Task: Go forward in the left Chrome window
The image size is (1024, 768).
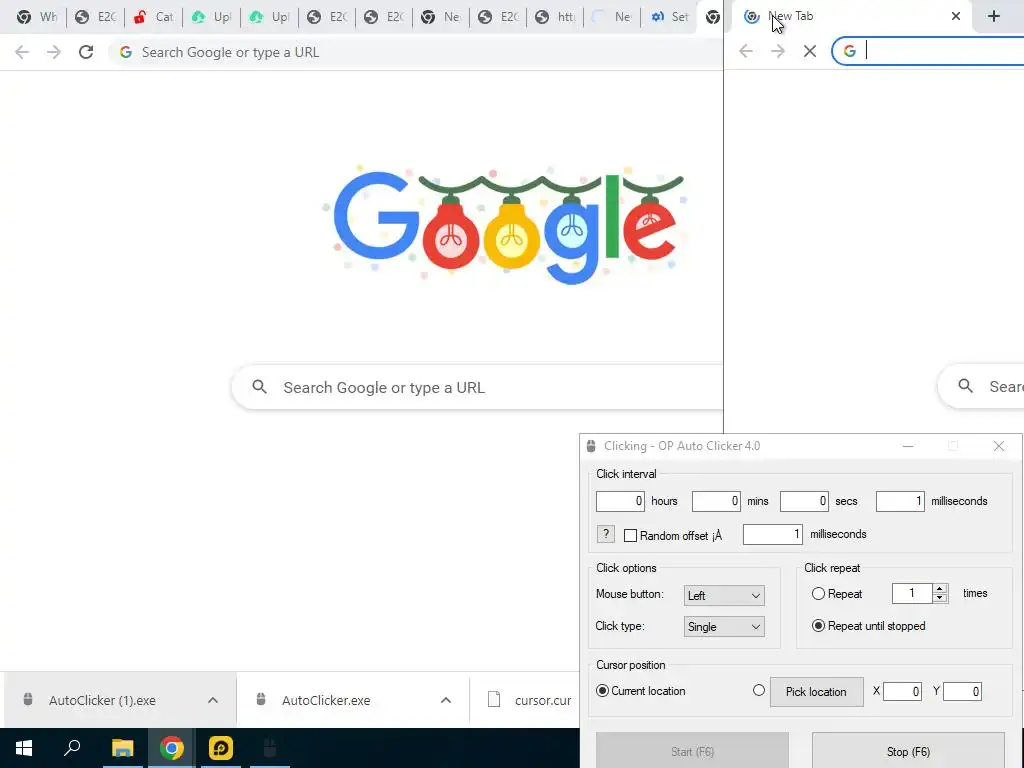Action: pos(54,52)
